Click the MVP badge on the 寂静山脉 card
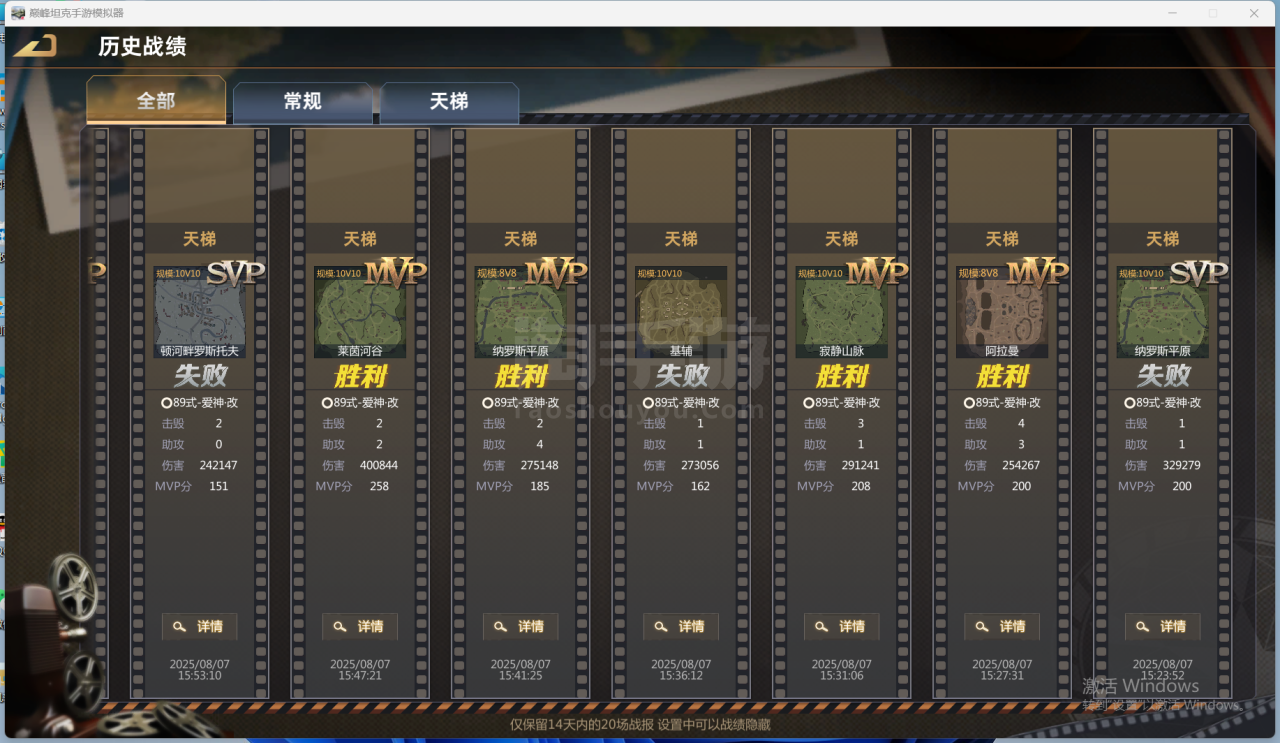The height and width of the screenshot is (743, 1280). [x=877, y=273]
